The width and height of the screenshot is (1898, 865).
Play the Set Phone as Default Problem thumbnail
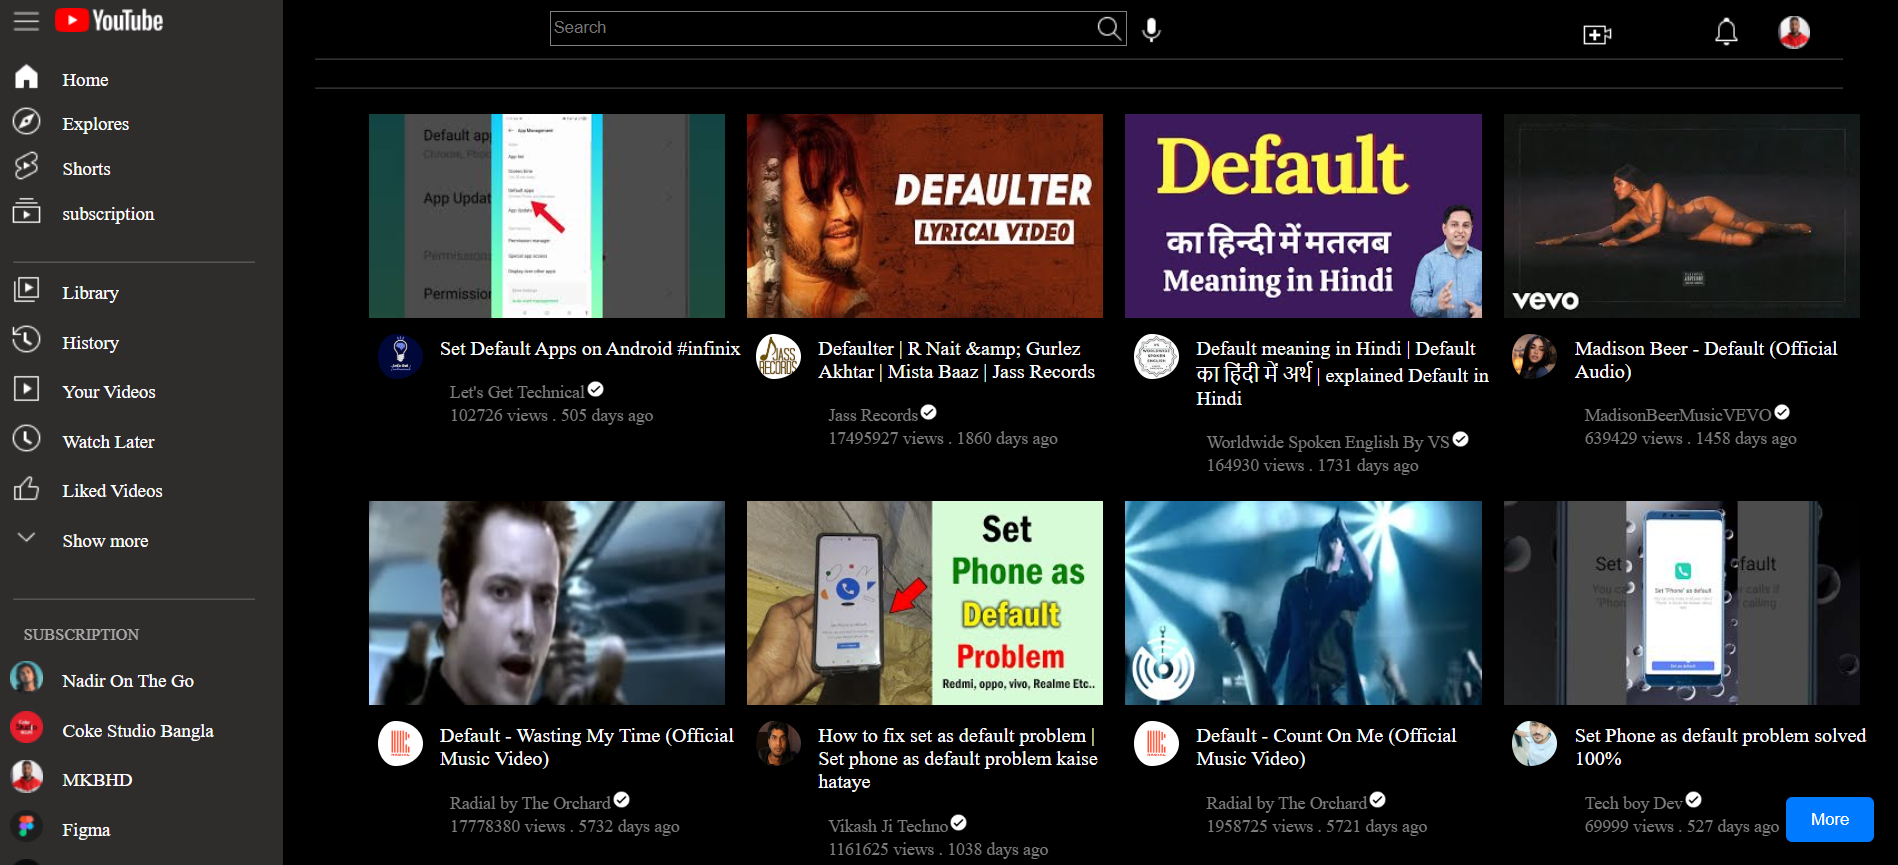point(925,603)
